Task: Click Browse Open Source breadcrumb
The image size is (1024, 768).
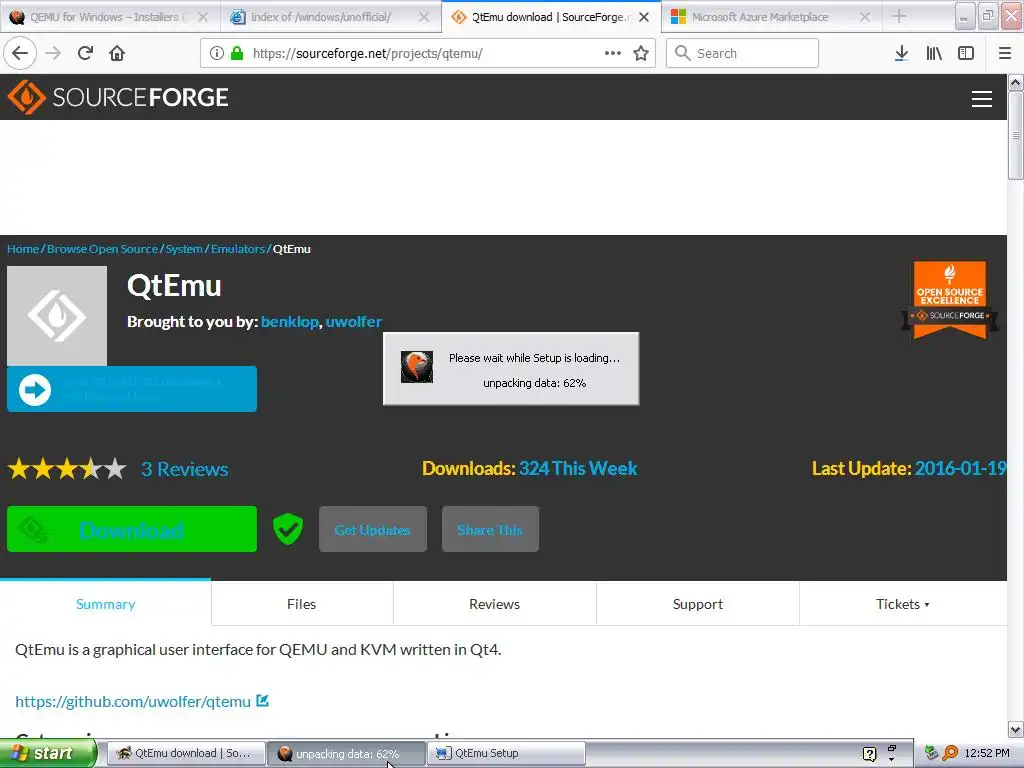Action: (x=103, y=249)
